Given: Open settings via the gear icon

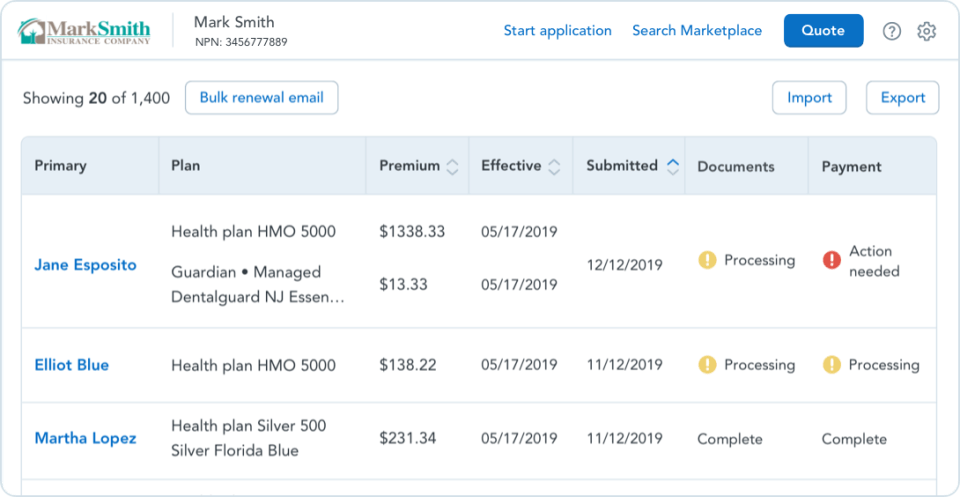Looking at the screenshot, I should click(927, 31).
